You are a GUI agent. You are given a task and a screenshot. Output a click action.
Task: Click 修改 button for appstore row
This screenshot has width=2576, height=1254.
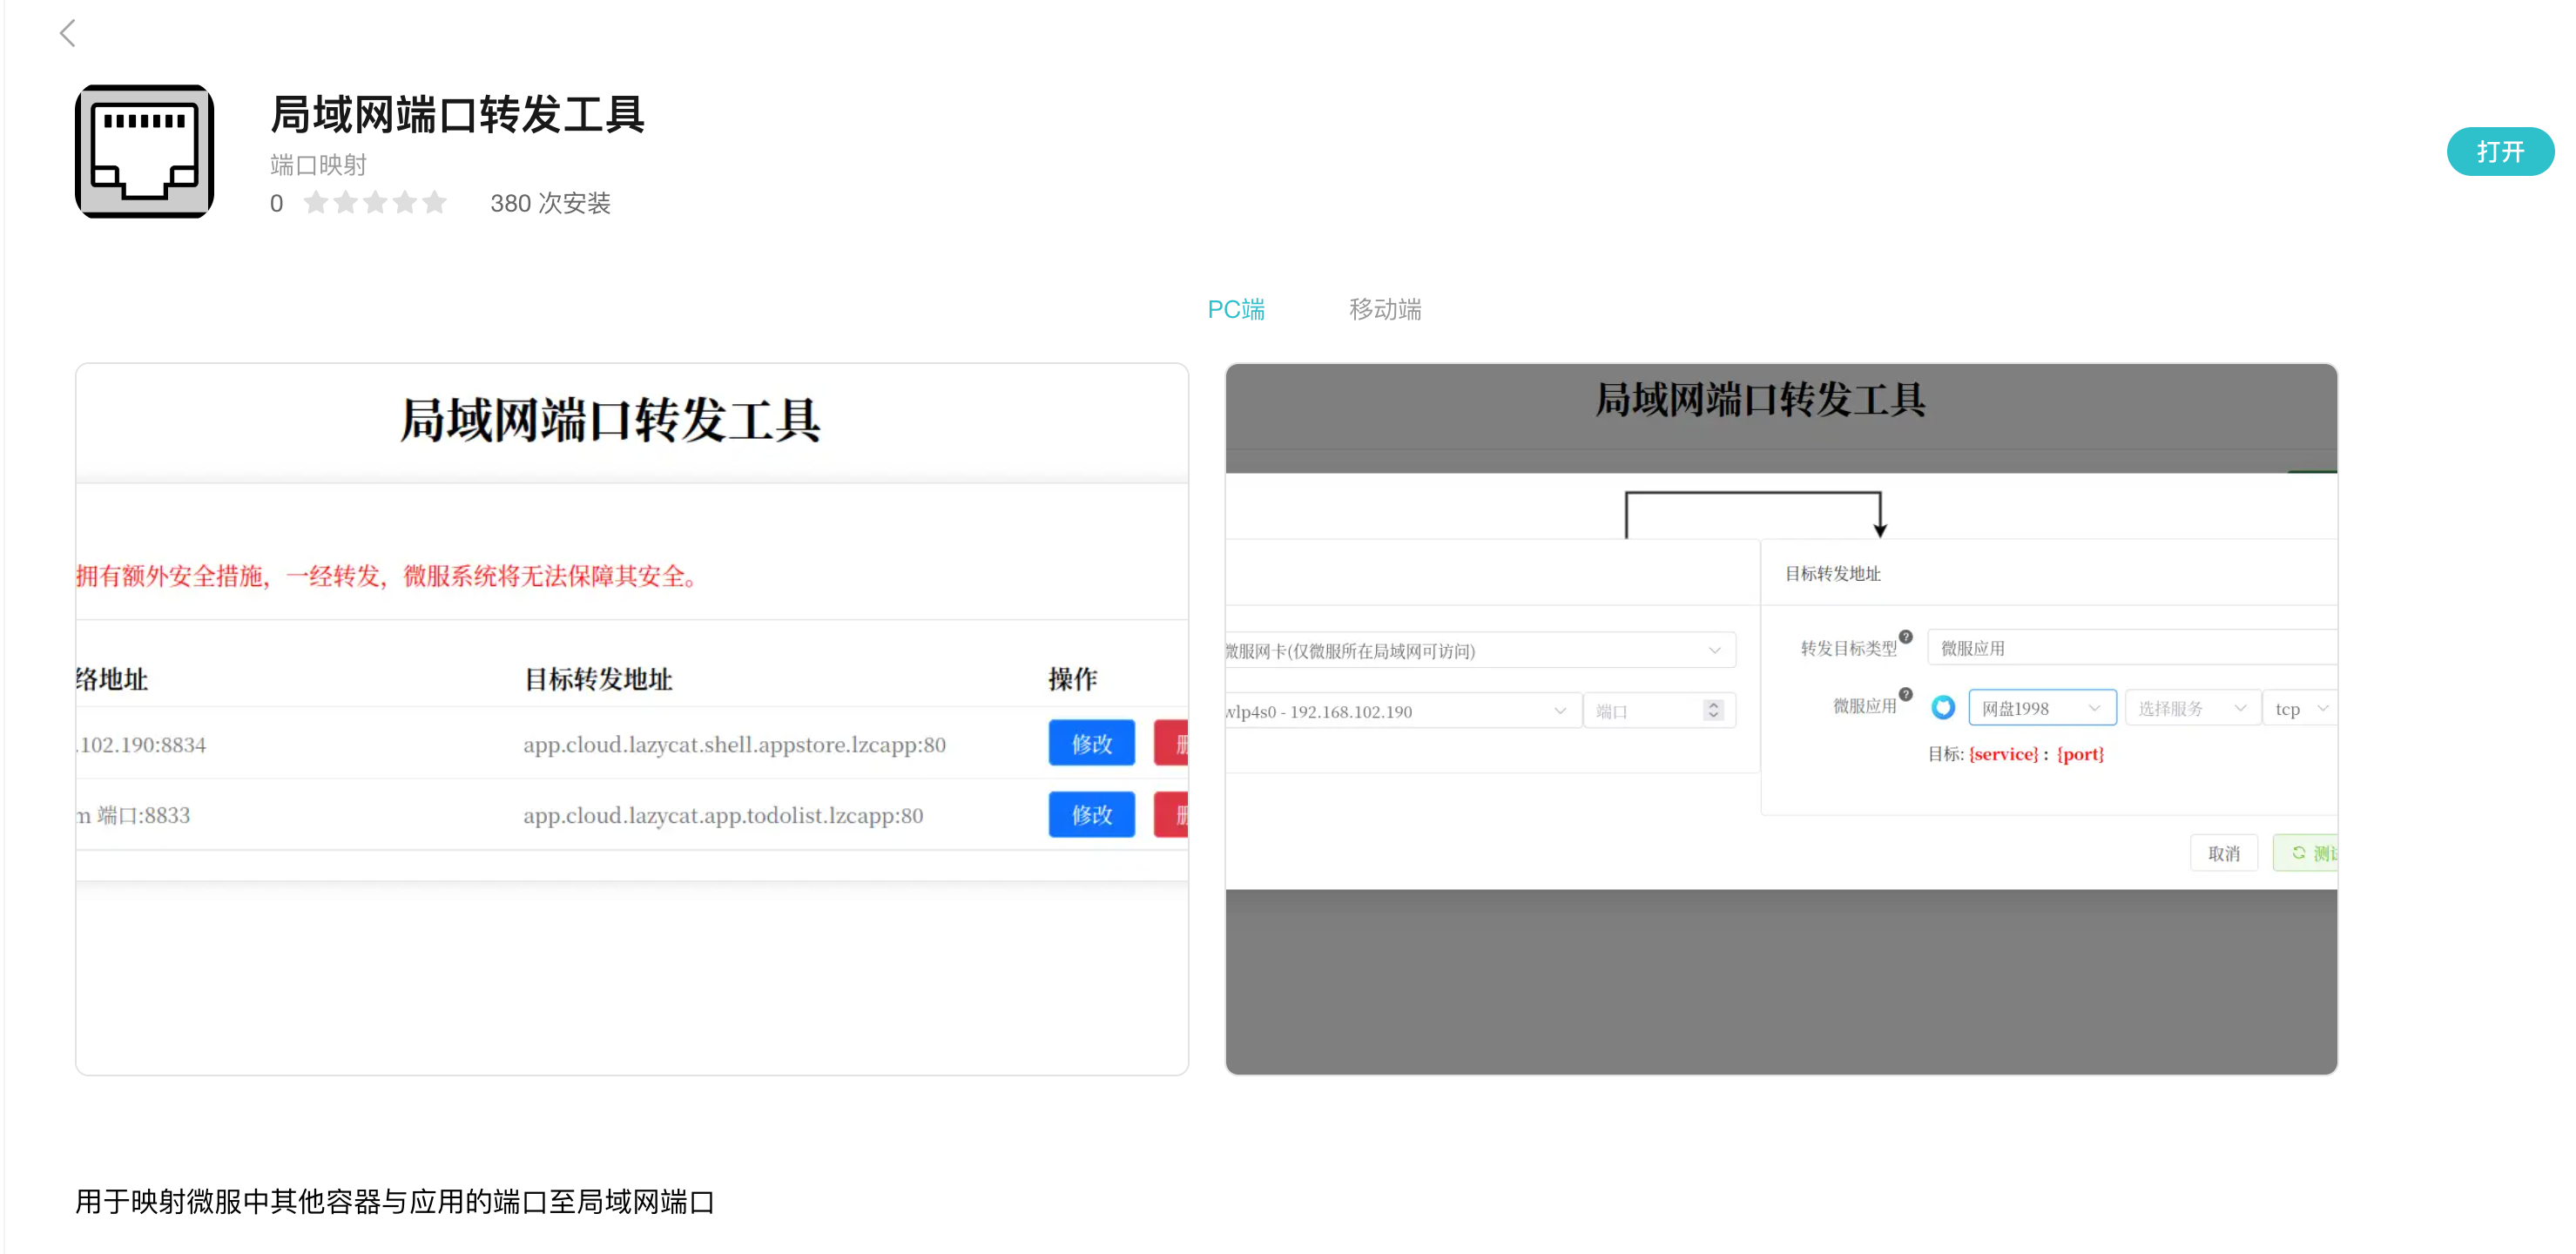pyautogui.click(x=1091, y=743)
